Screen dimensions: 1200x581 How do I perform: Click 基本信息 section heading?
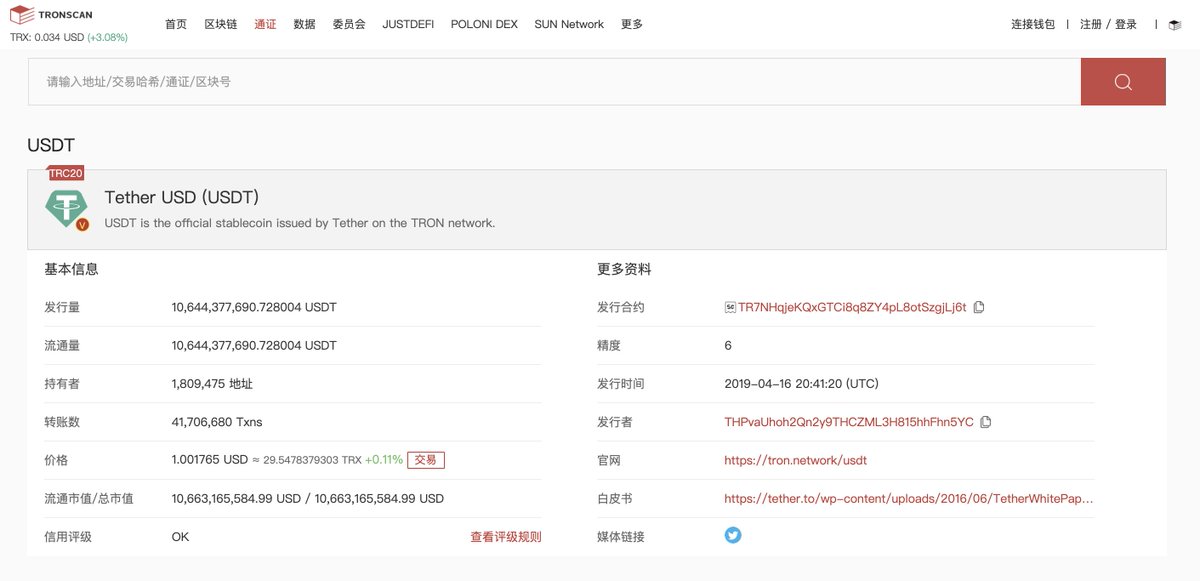tap(71, 269)
